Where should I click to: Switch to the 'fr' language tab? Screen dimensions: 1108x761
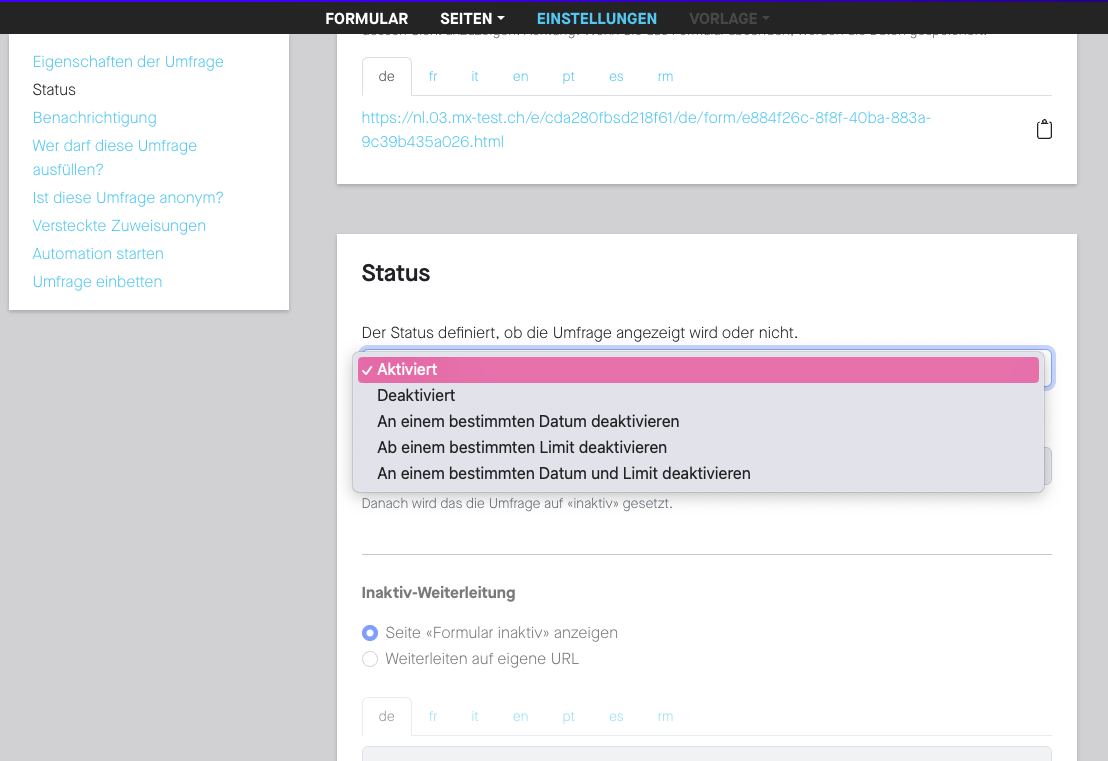point(433,76)
